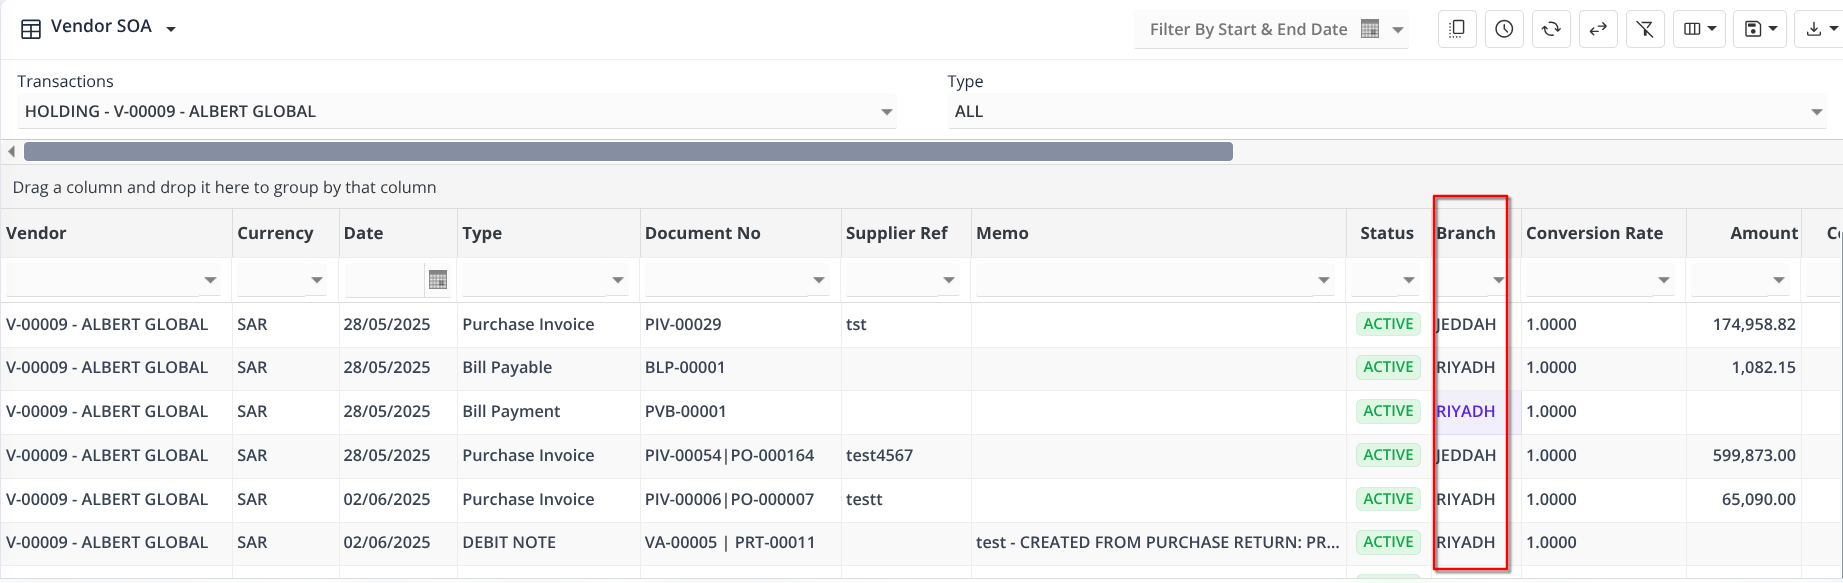Expand the Type ALL dropdown
The image size is (1843, 583).
[1816, 112]
